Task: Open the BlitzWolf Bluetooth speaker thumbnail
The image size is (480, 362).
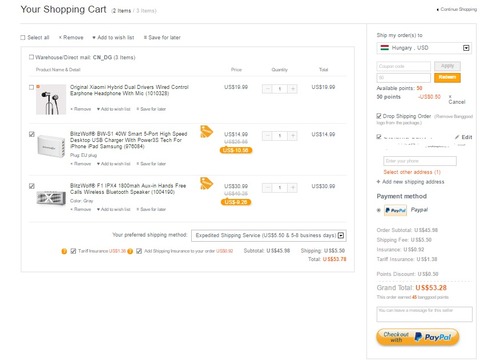Action: tap(51, 198)
